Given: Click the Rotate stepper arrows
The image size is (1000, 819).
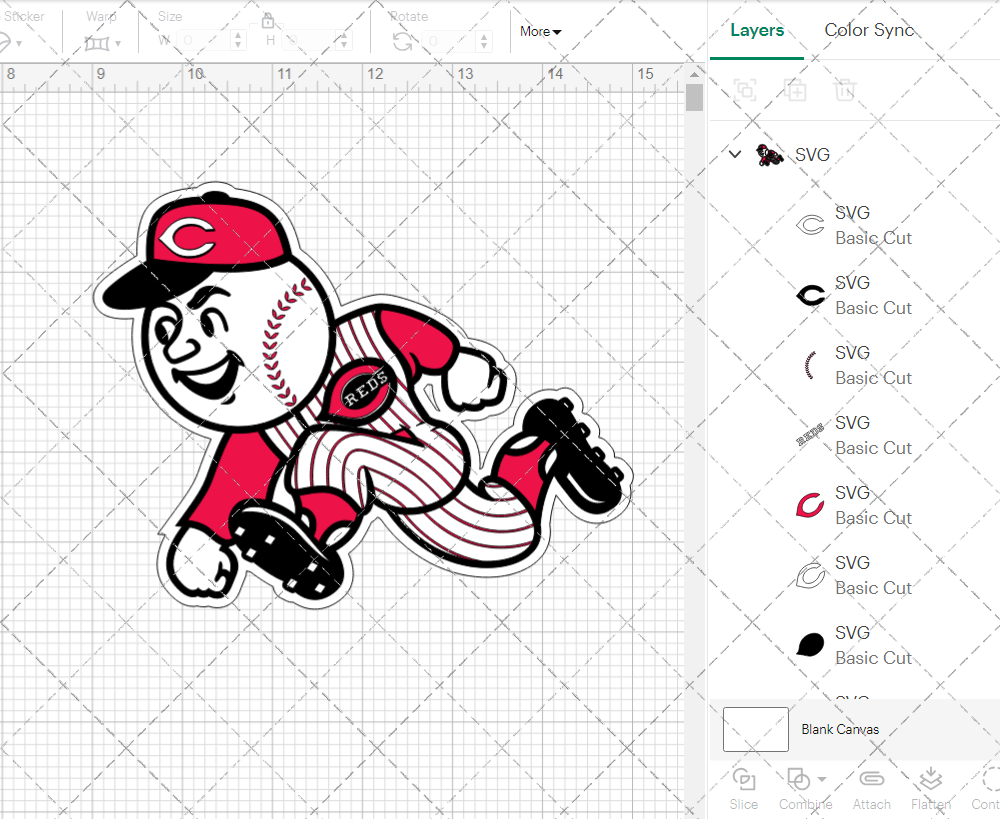Looking at the screenshot, I should click(x=484, y=41).
